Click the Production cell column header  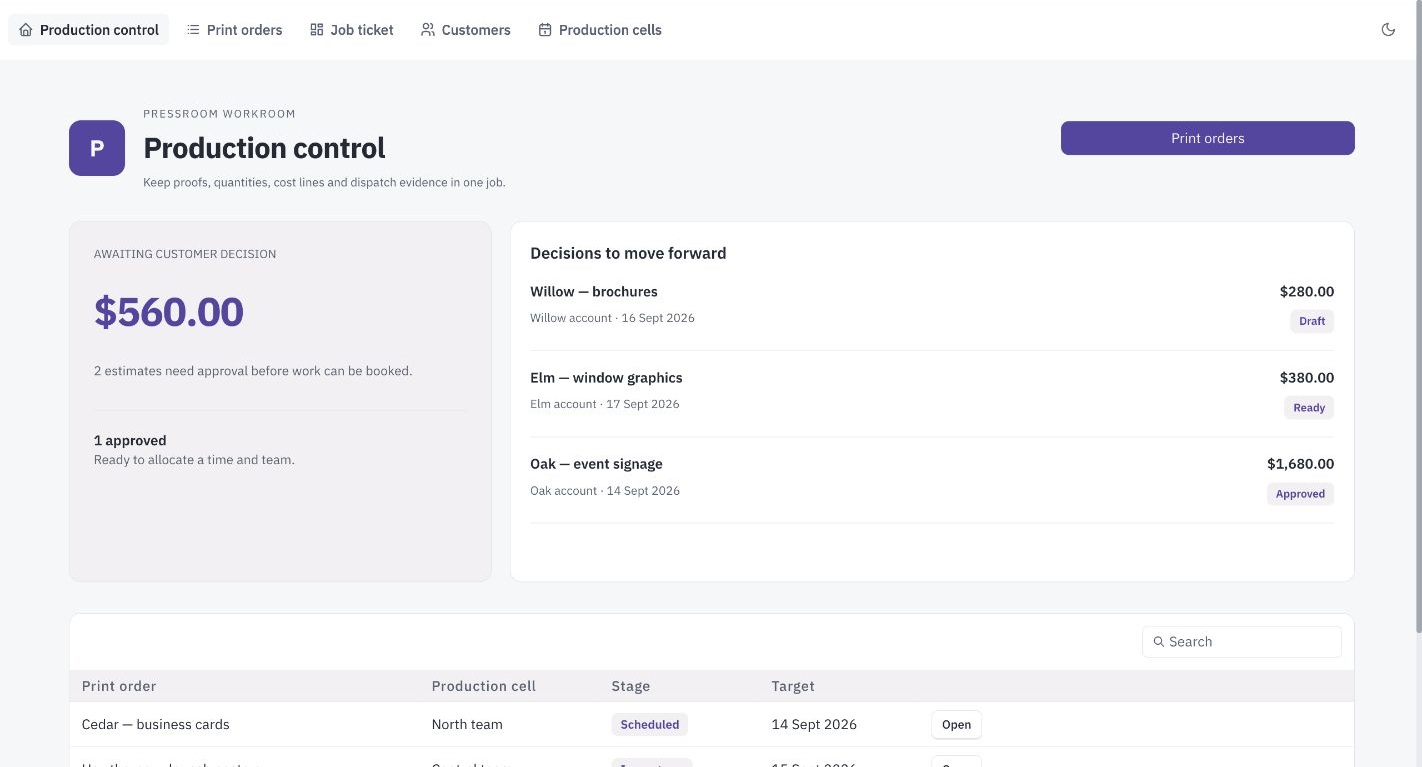click(484, 686)
